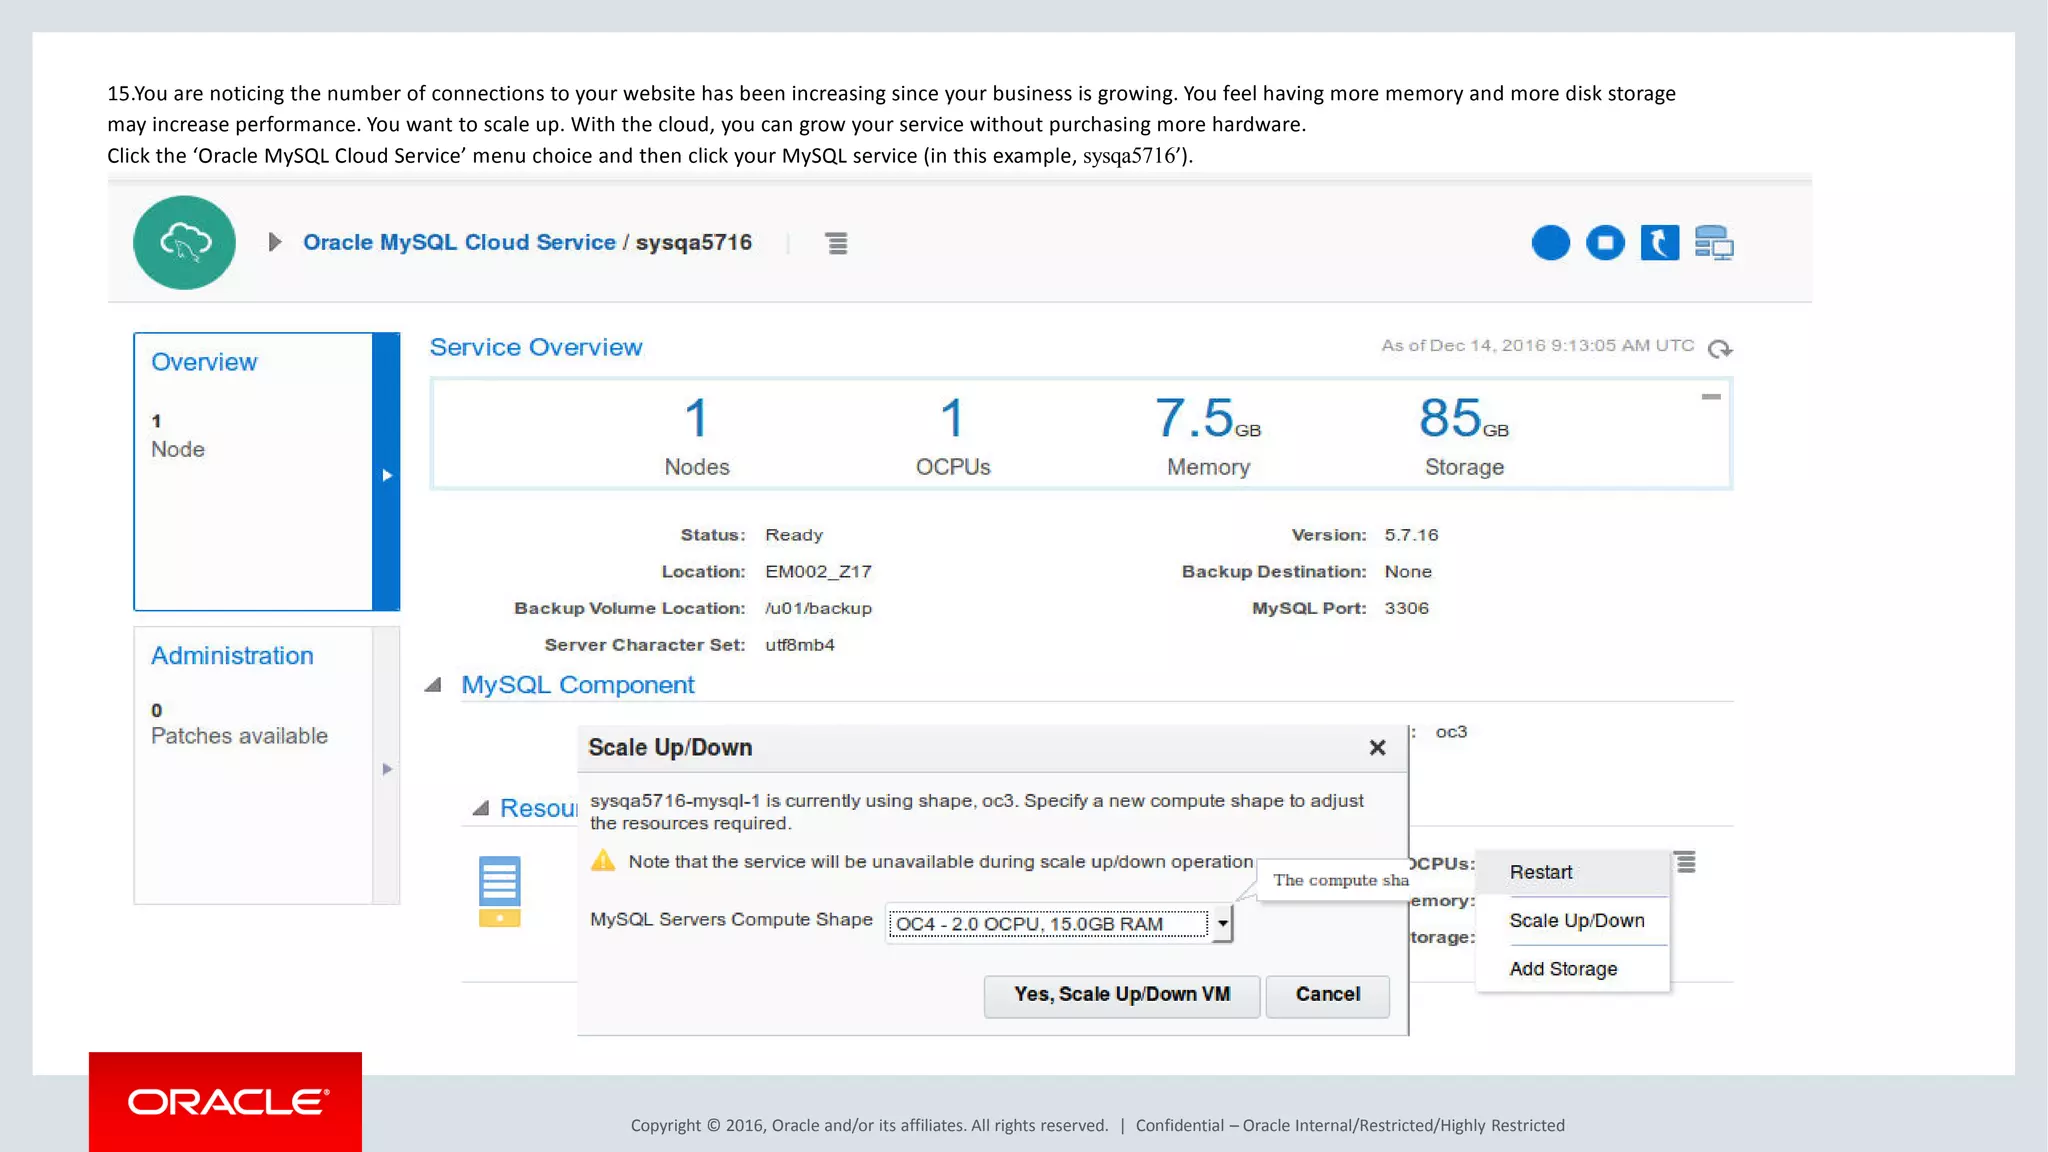The image size is (2048, 1152).
Task: Click the server console icon in header
Action: pyautogui.click(x=1714, y=243)
